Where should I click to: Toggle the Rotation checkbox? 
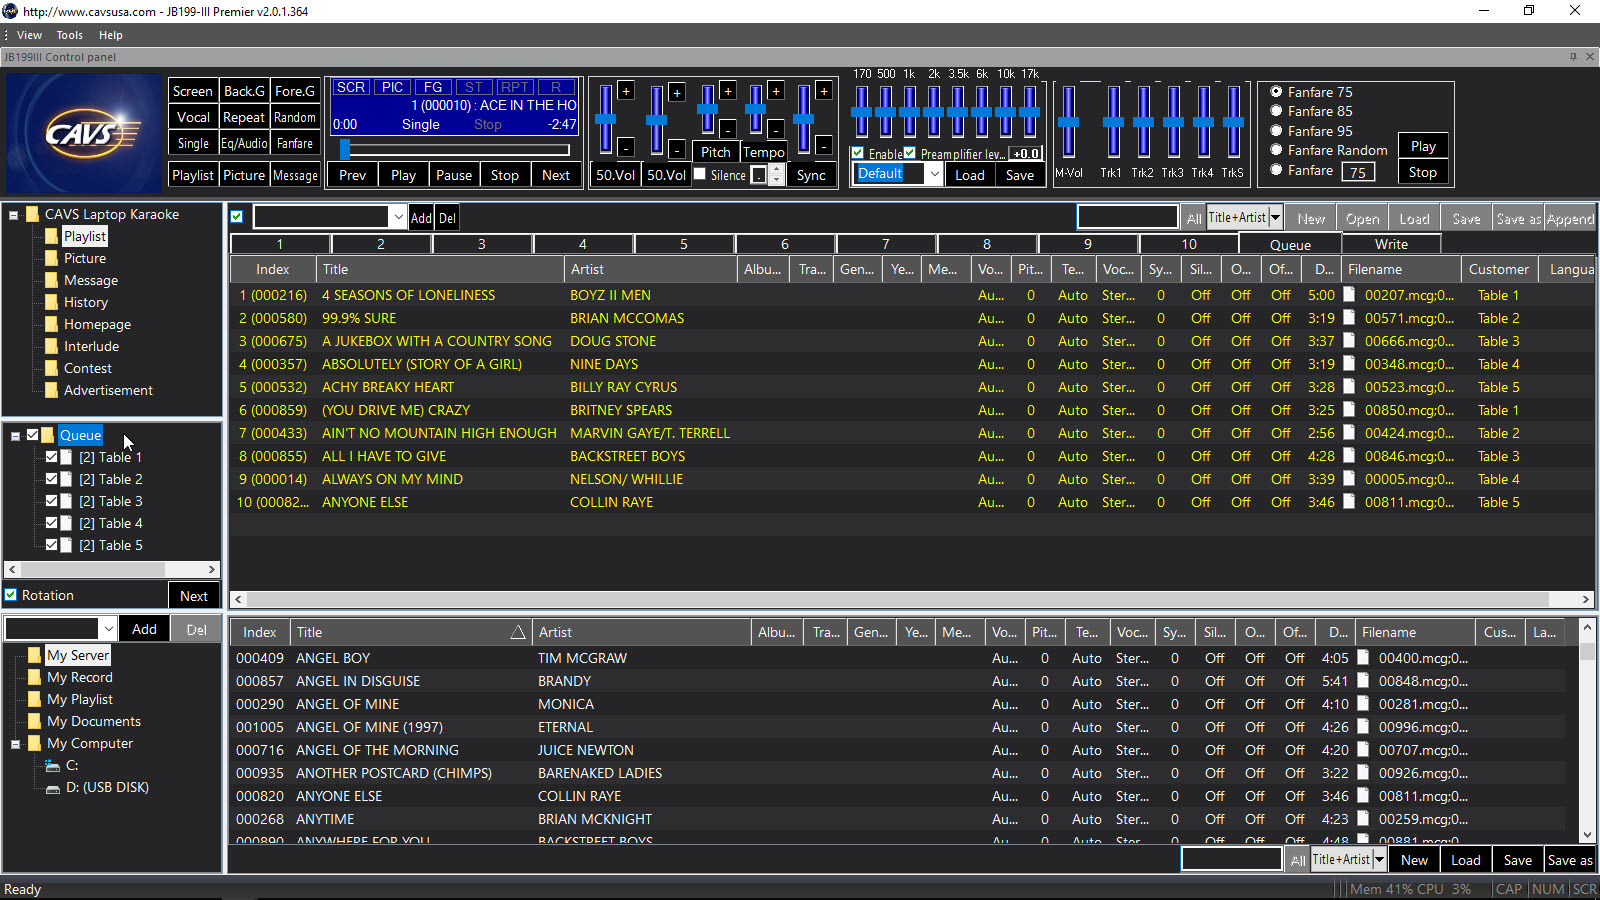(x=11, y=594)
